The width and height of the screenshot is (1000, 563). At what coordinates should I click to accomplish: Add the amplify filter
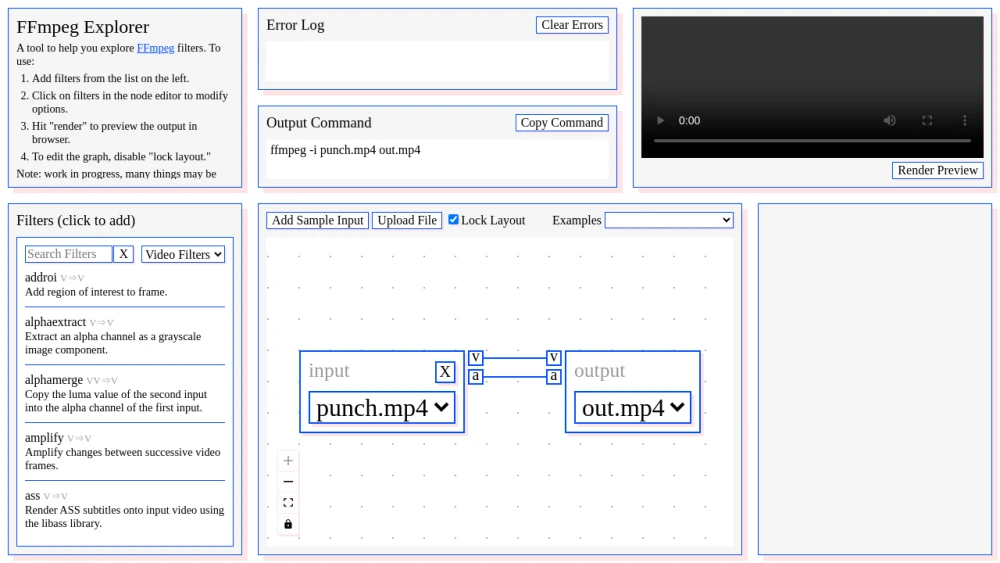tap(125, 451)
